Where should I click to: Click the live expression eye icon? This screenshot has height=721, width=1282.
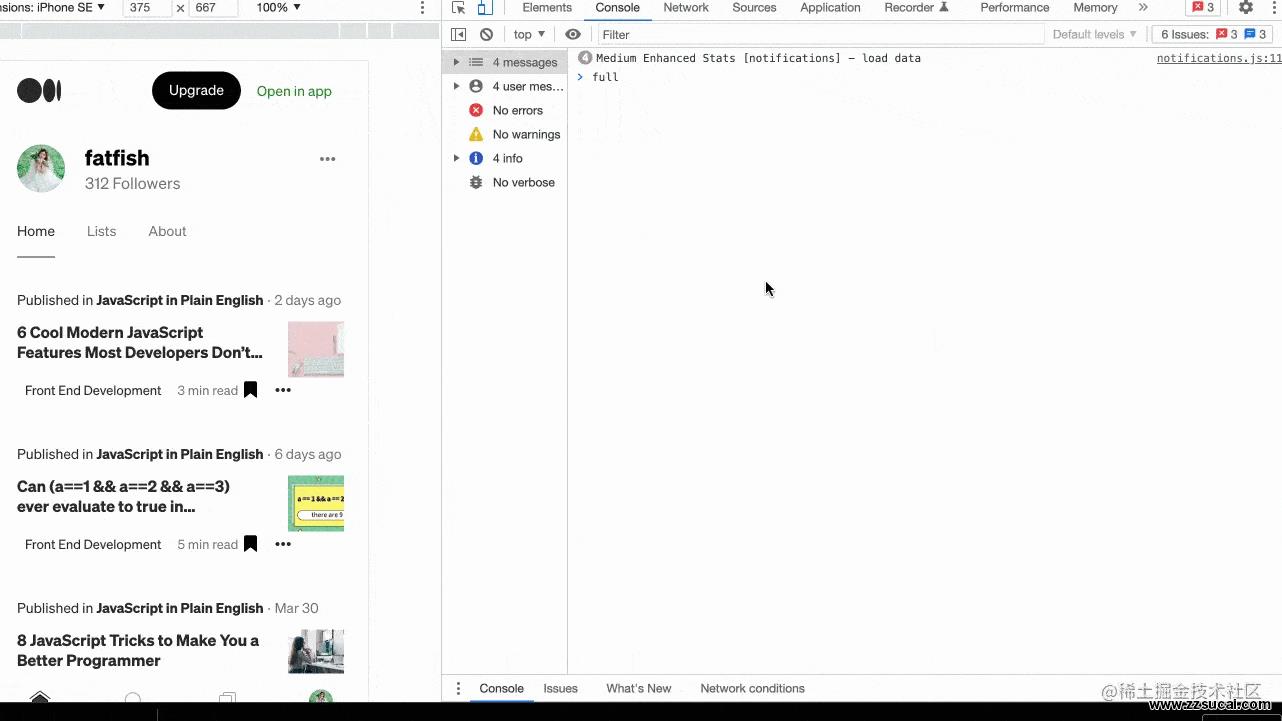573,34
